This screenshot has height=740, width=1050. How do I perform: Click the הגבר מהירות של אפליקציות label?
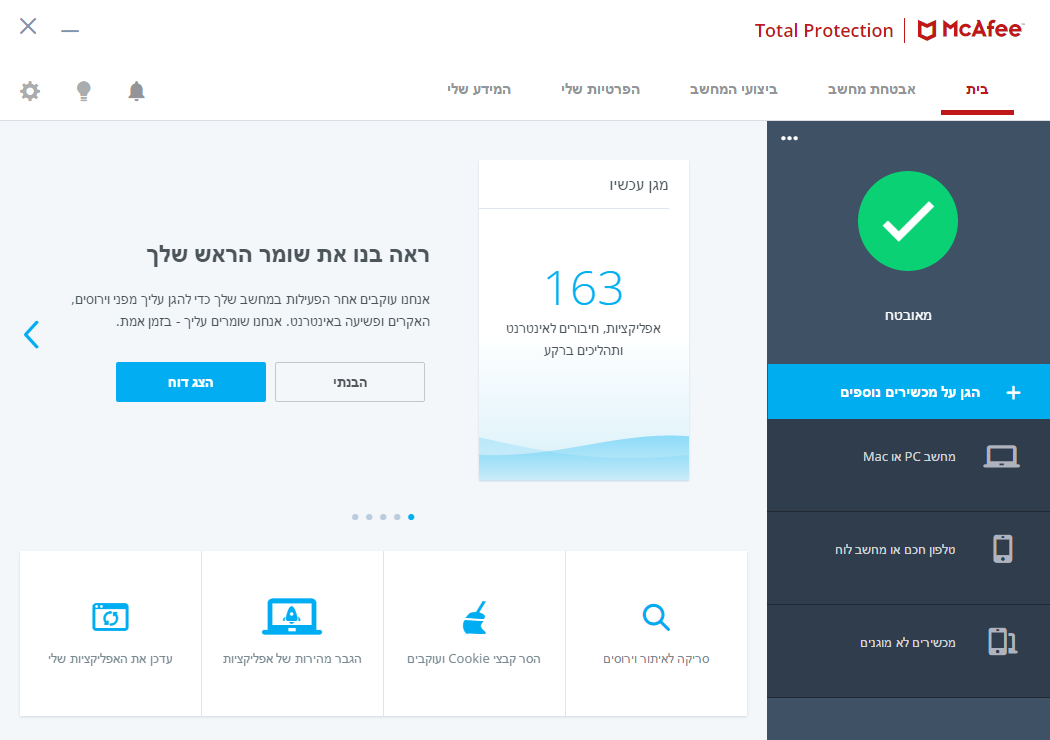pyautogui.click(x=292, y=659)
